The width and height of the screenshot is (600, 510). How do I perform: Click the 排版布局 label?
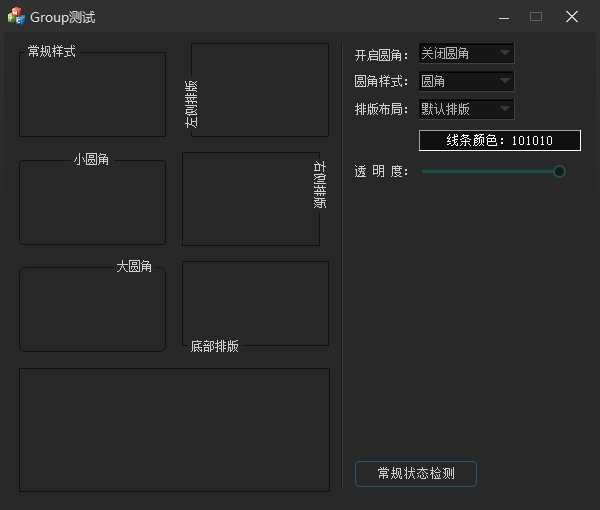pyautogui.click(x=381, y=109)
